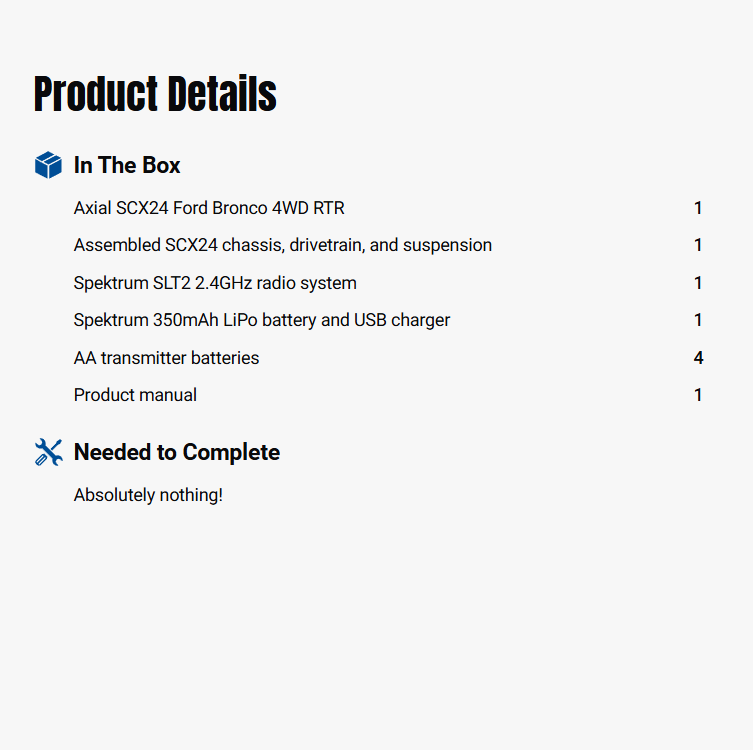
Task: Click the word Details in the page title
Action: pos(222,94)
